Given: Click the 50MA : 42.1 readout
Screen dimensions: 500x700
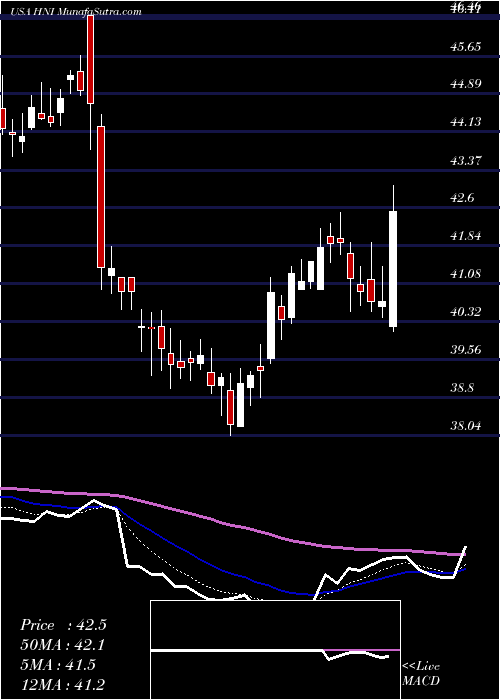Looking at the screenshot, I should (x=63, y=645).
